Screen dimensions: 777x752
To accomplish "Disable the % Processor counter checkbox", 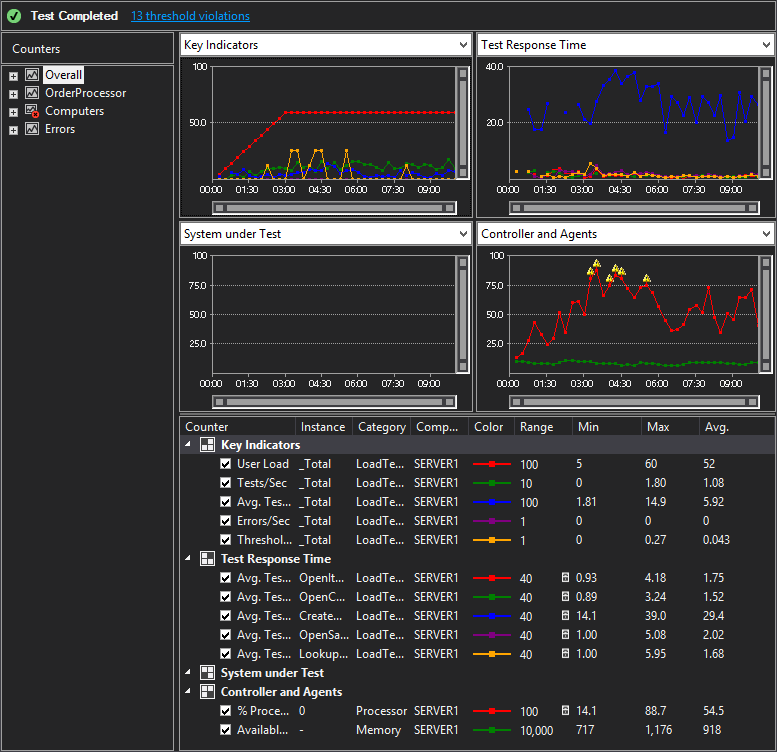I will pos(226,711).
